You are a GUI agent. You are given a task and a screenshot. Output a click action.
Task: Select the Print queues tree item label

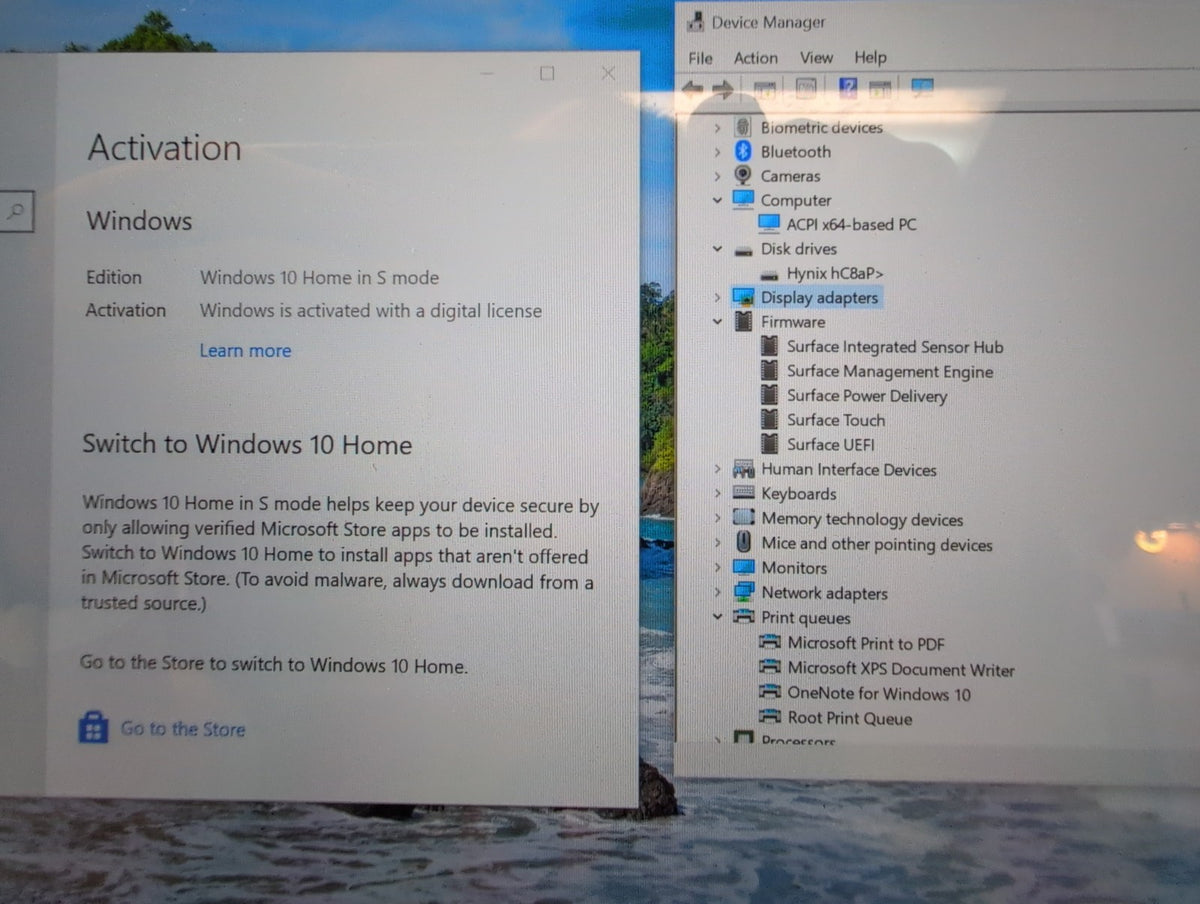tap(806, 618)
